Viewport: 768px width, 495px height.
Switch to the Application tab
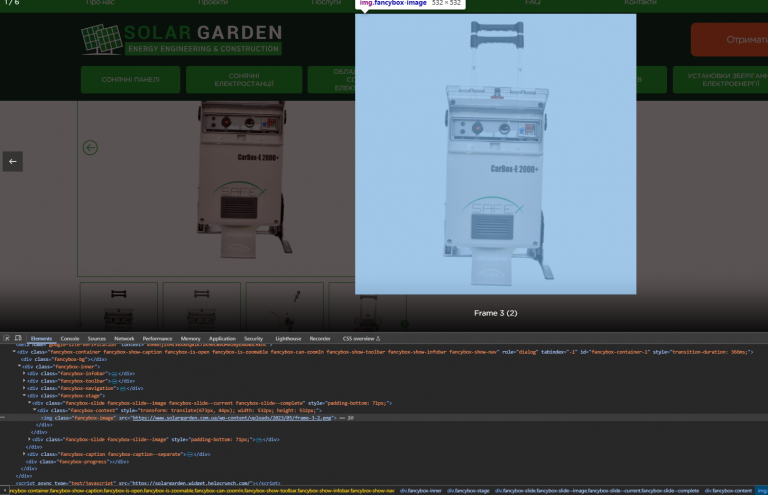click(x=222, y=338)
